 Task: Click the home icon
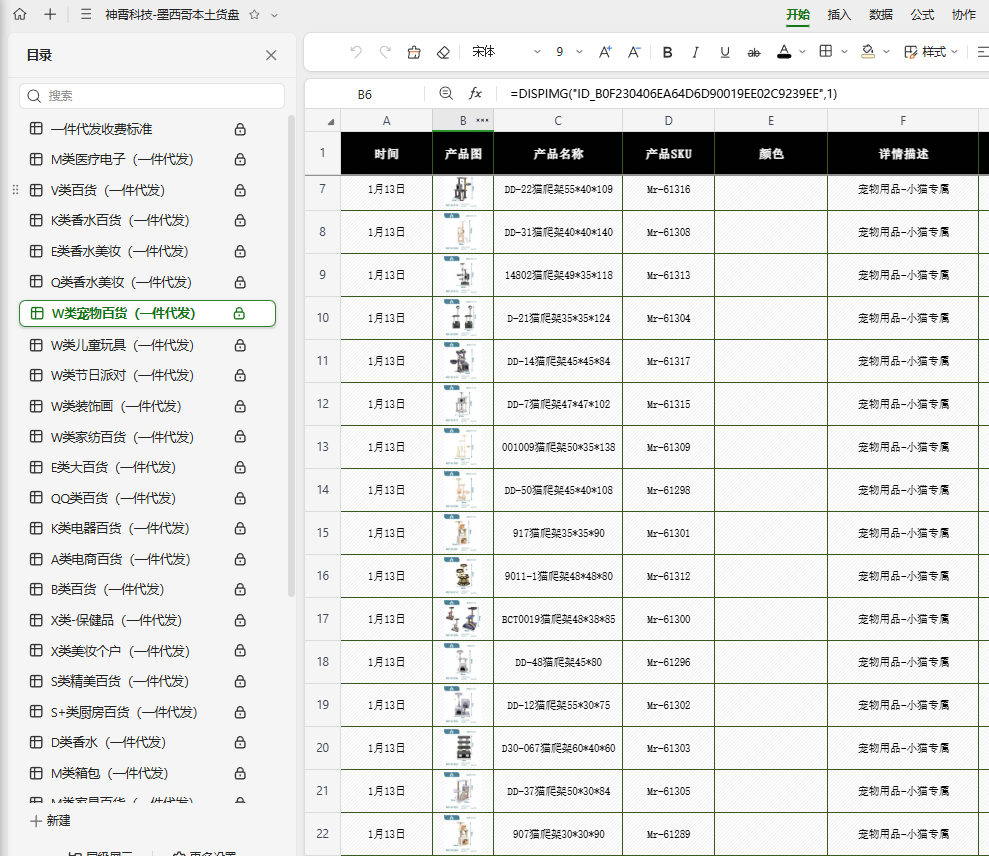click(x=20, y=15)
